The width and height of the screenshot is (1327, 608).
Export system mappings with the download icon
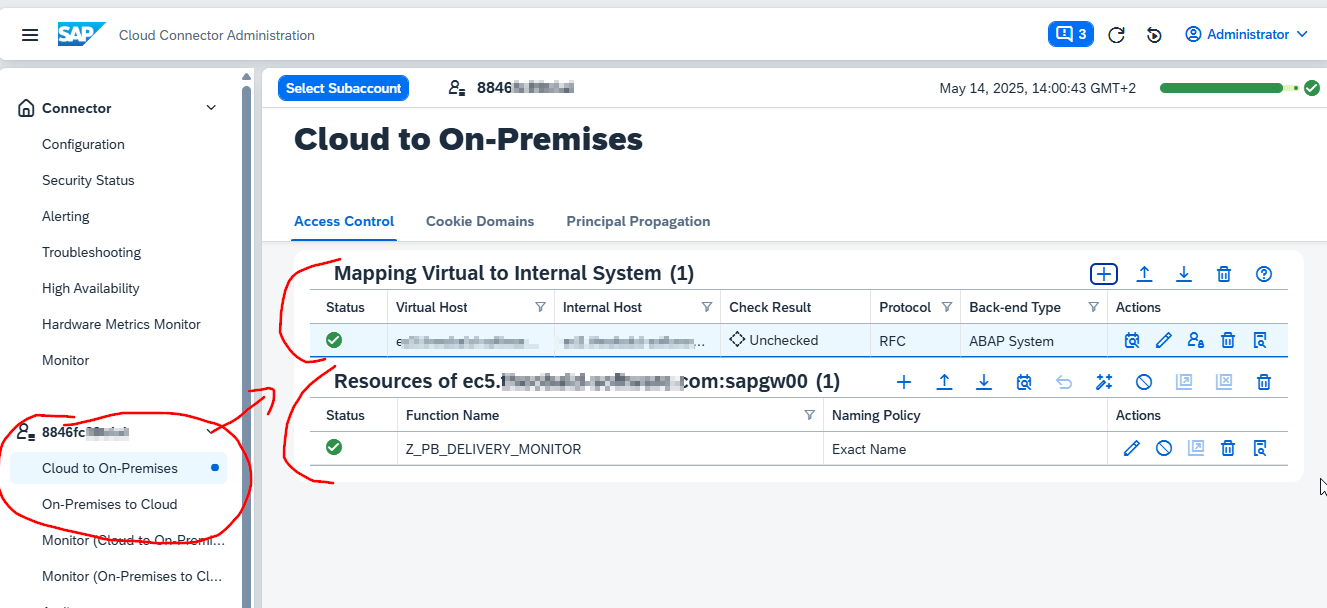[1184, 274]
